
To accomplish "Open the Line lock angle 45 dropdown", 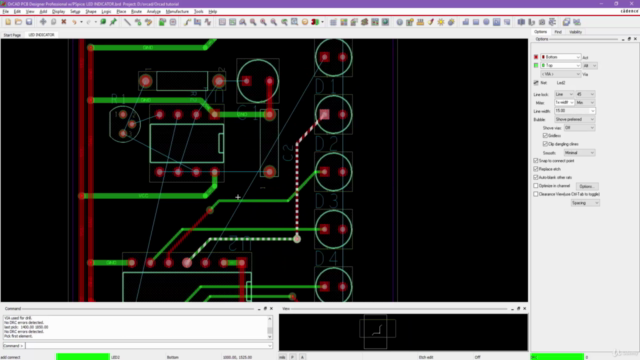I will pyautogui.click(x=585, y=94).
